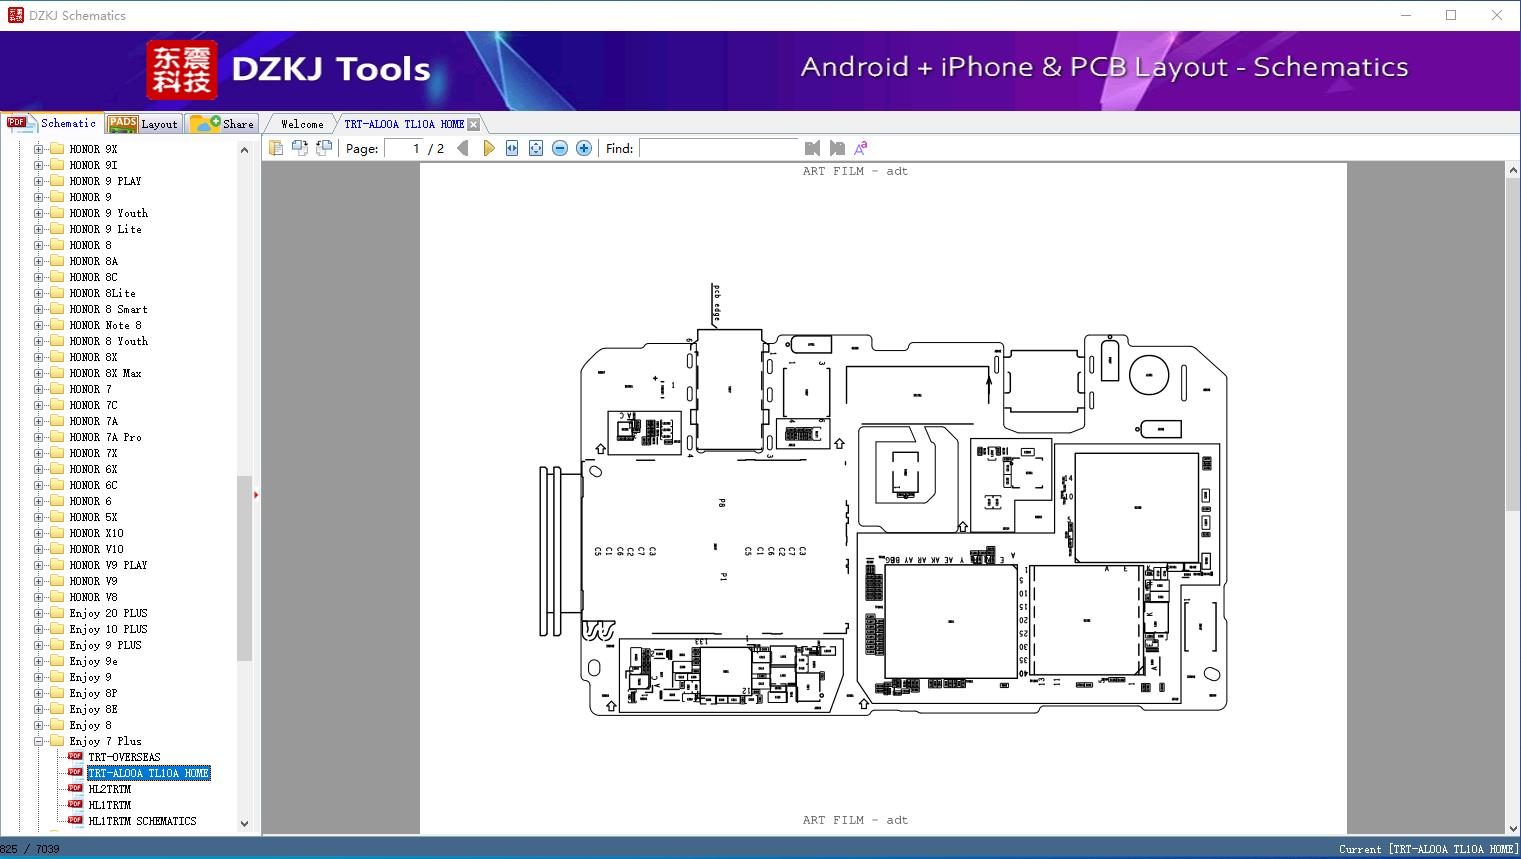The image size is (1521, 859).
Task: Click the page number input field
Action: tap(404, 148)
